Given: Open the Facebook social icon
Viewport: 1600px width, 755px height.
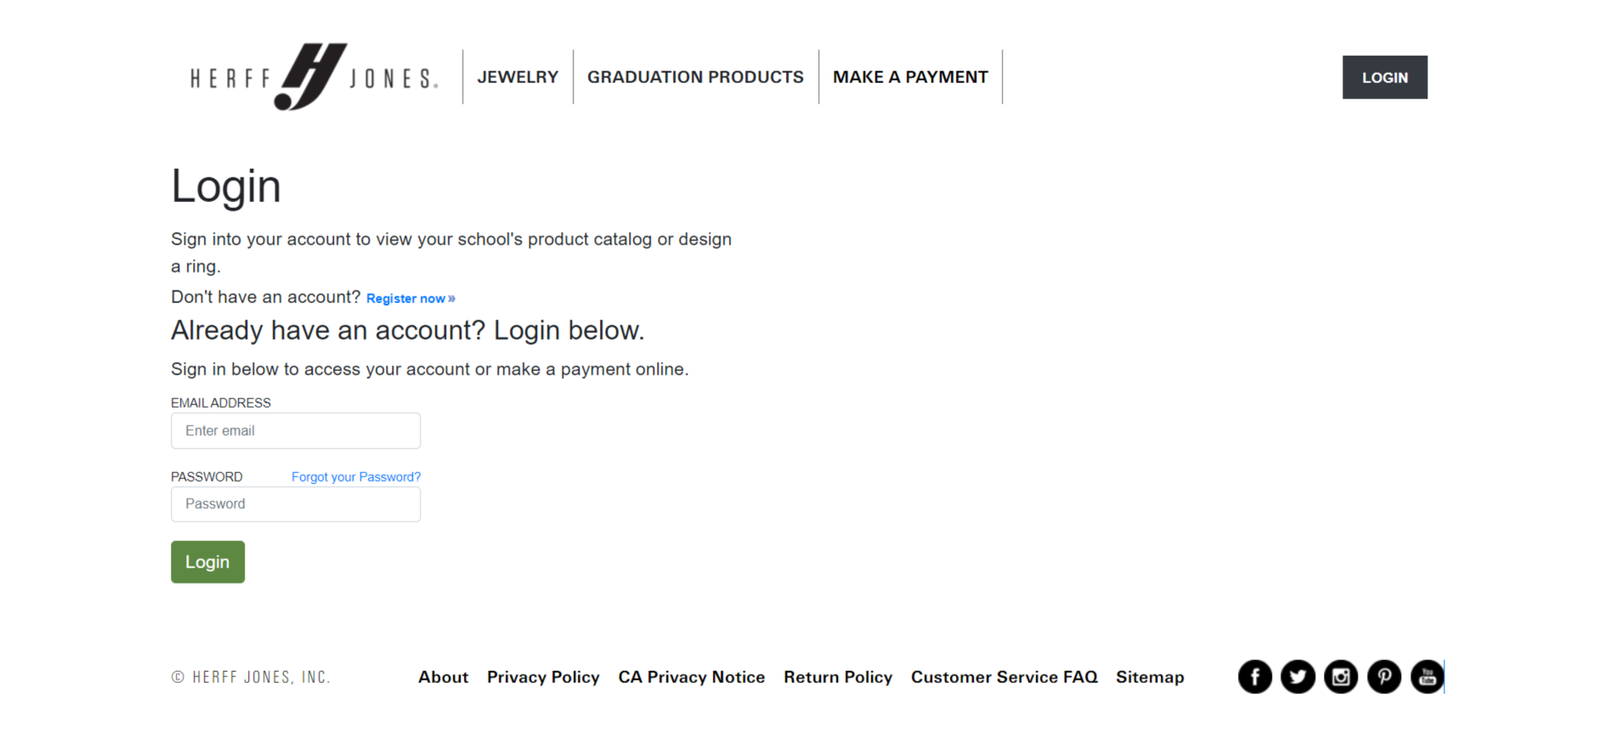Looking at the screenshot, I should [x=1254, y=676].
